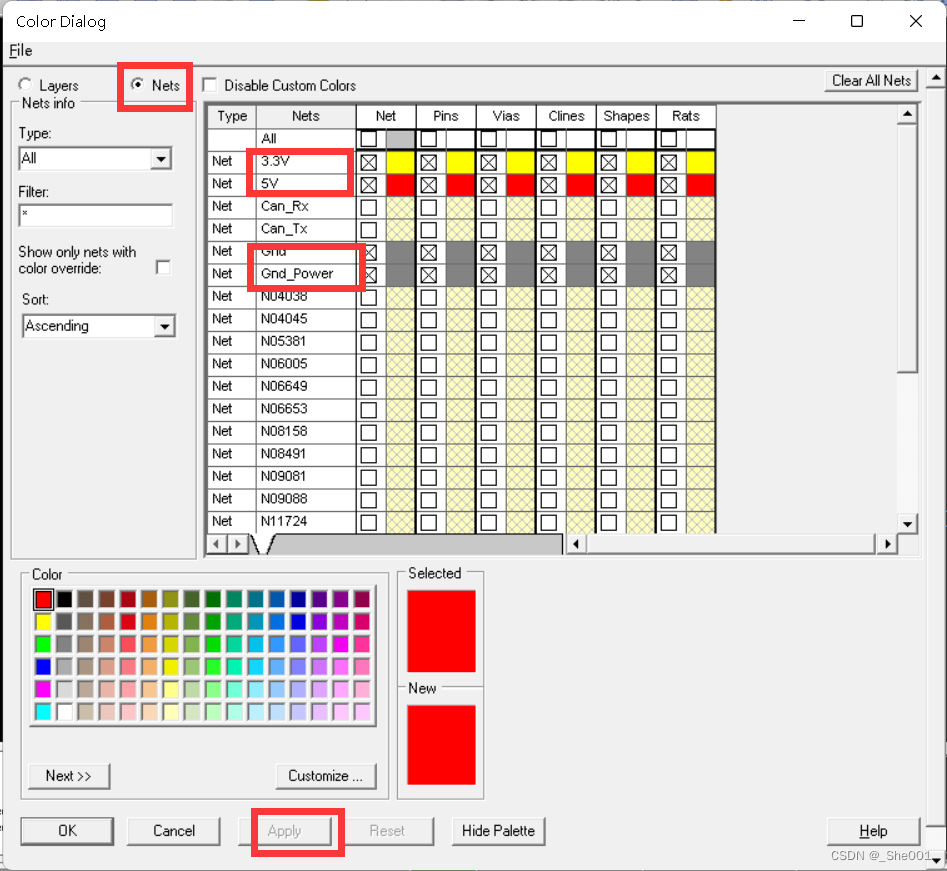This screenshot has height=871, width=947.
Task: Click inside the Filter input field
Action: 95,215
